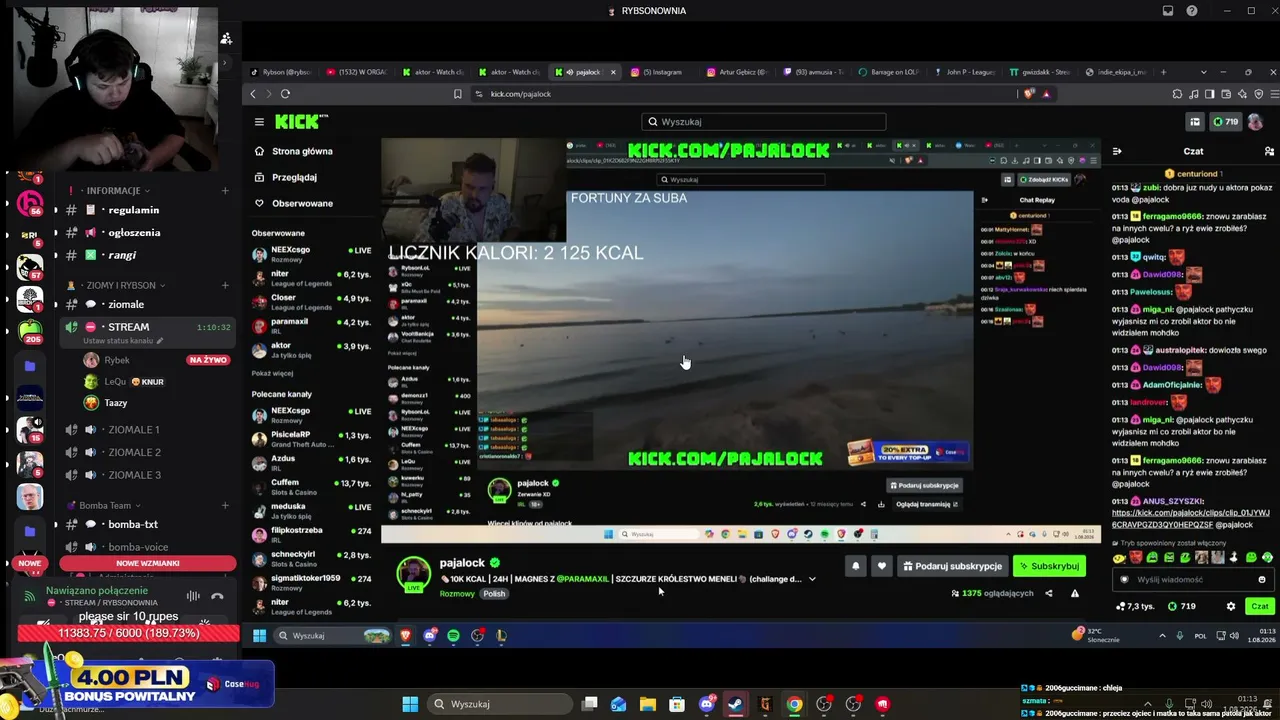Go back in the browser
The height and width of the screenshot is (720, 1280).
[253, 94]
